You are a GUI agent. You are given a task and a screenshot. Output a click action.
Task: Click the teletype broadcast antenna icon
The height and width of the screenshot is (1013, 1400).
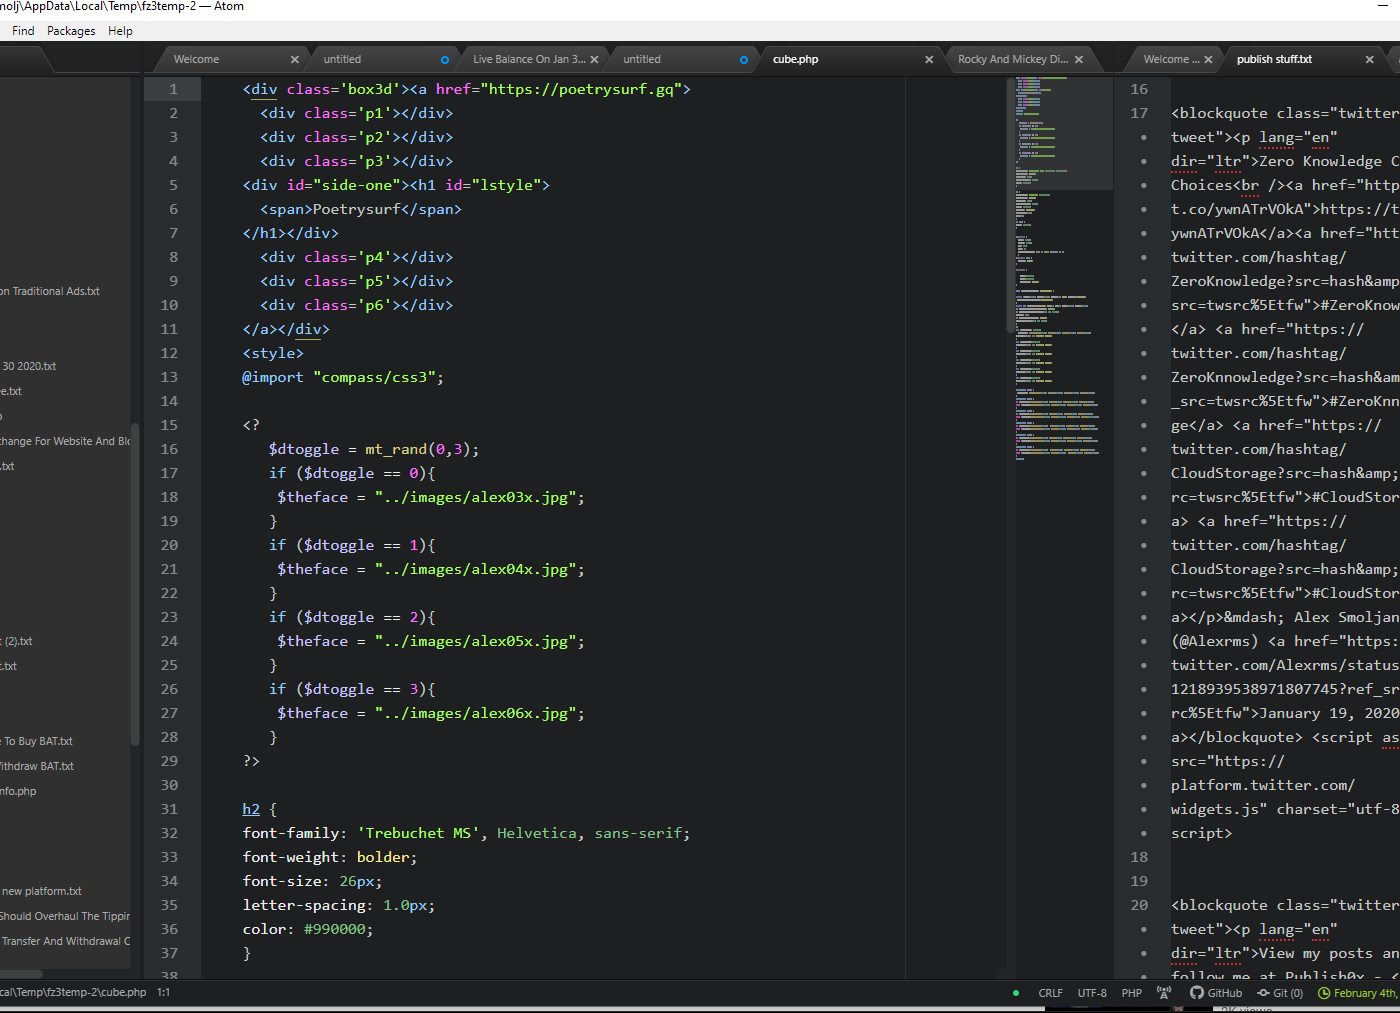coord(1164,993)
